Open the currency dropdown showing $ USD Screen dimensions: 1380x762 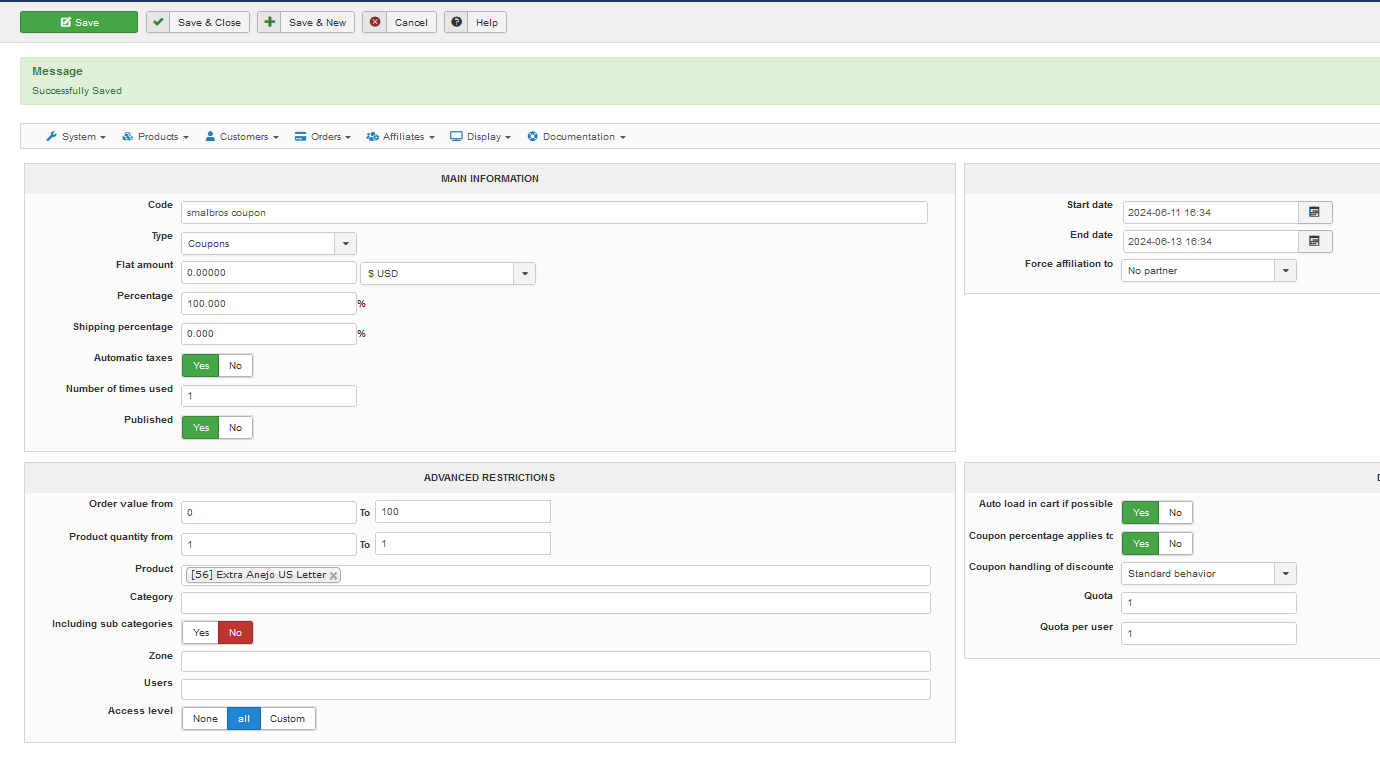(448, 273)
